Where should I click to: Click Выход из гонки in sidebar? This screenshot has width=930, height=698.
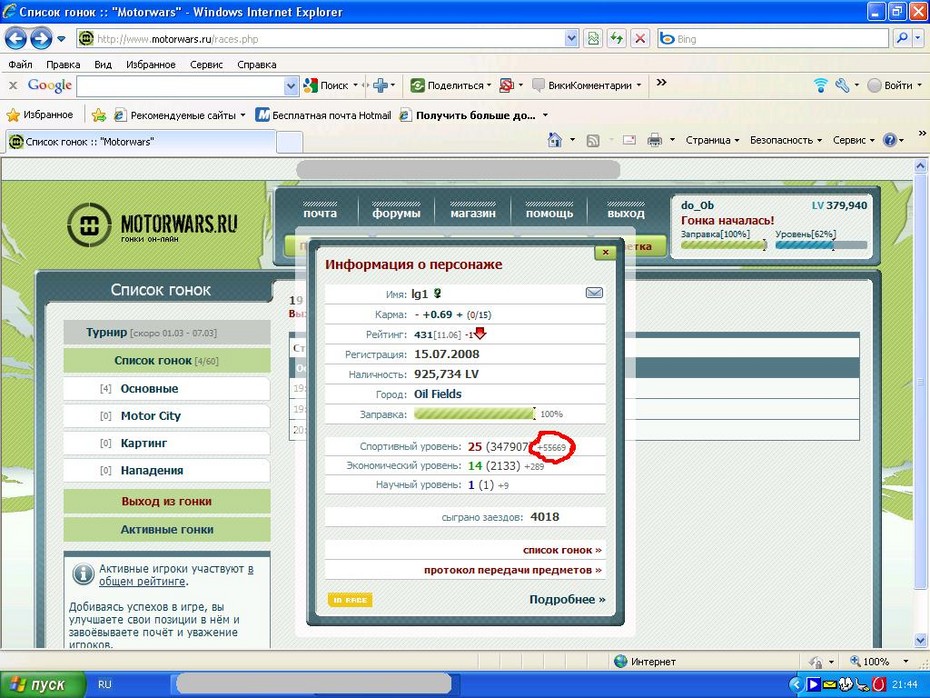(167, 501)
